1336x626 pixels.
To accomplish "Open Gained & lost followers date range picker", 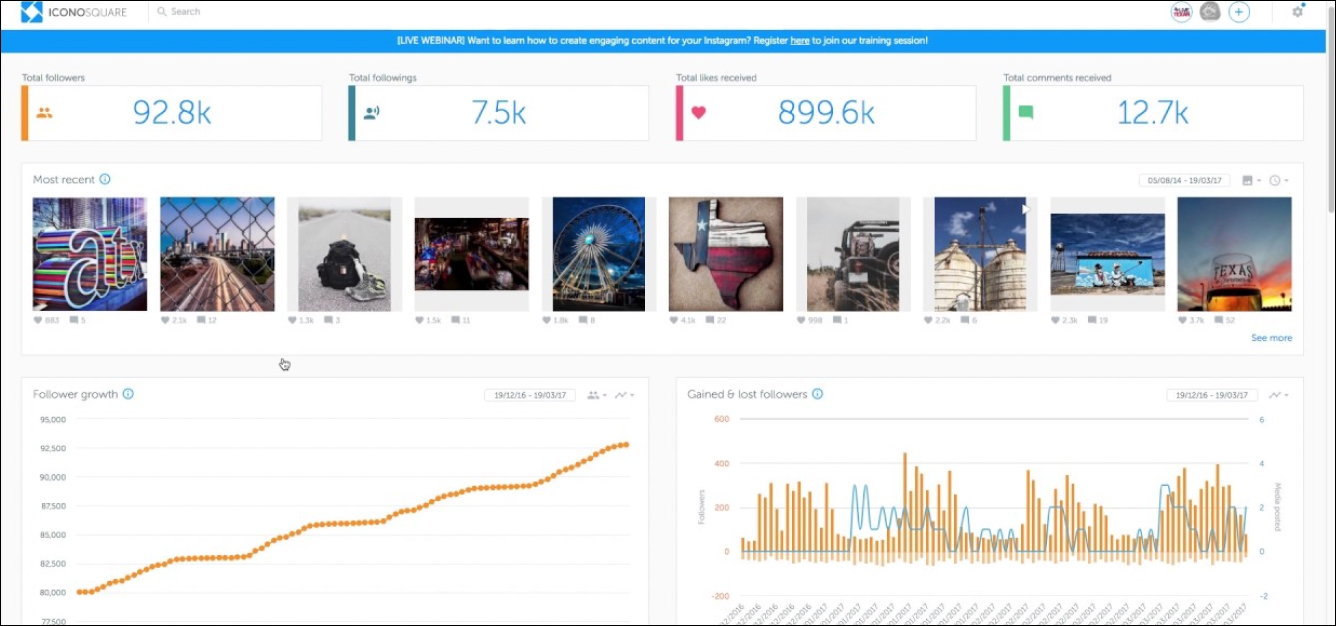I will [1212, 395].
